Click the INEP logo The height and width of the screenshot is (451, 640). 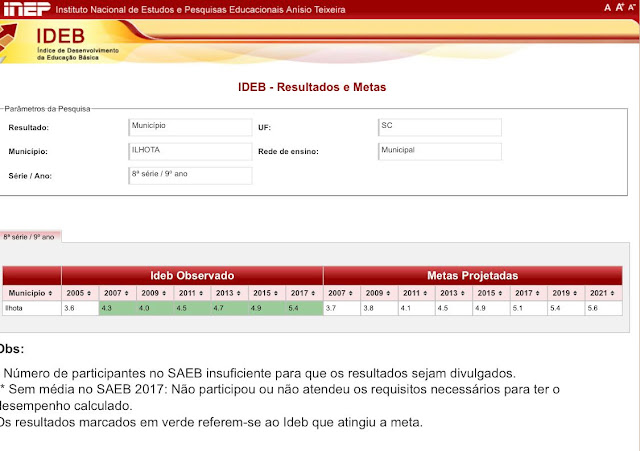click(27, 9)
